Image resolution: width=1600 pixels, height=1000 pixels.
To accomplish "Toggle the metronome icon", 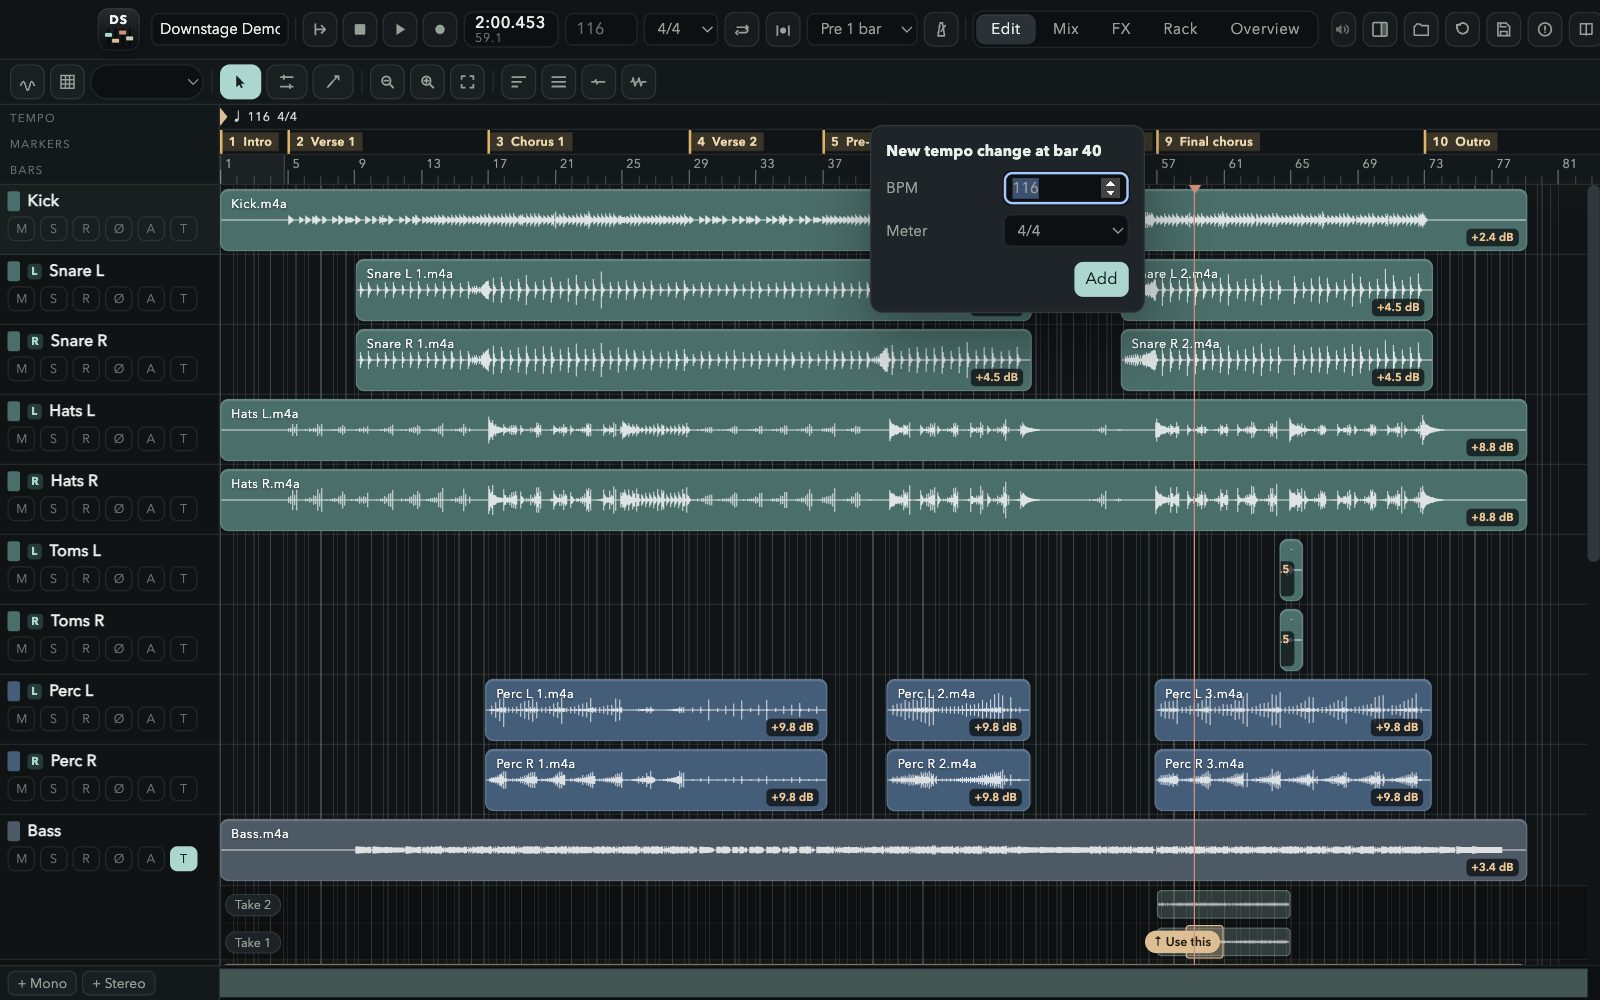I will pos(940,29).
